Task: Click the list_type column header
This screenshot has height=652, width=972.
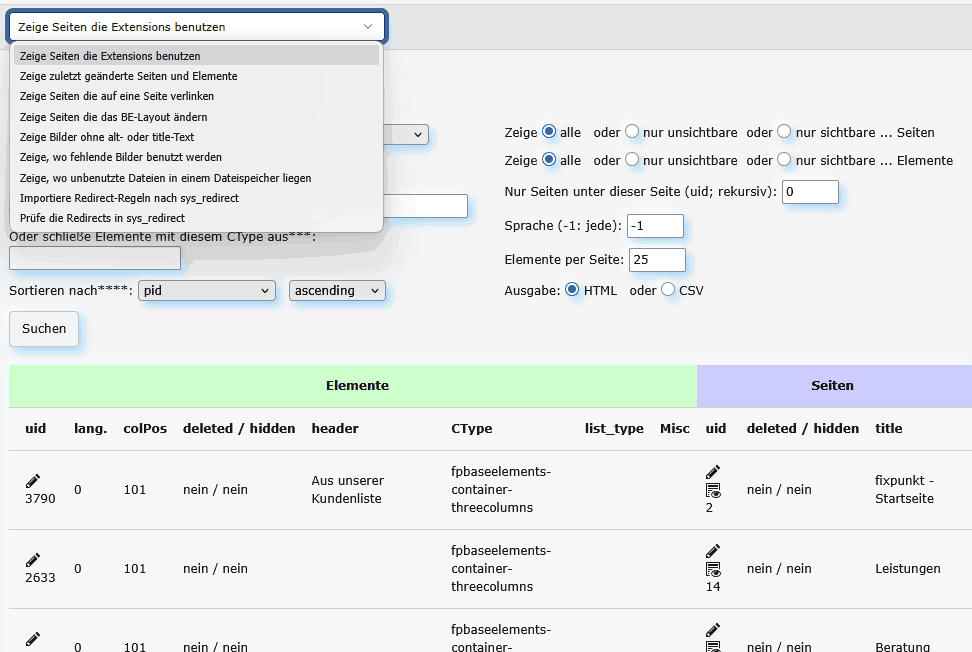Action: click(614, 428)
